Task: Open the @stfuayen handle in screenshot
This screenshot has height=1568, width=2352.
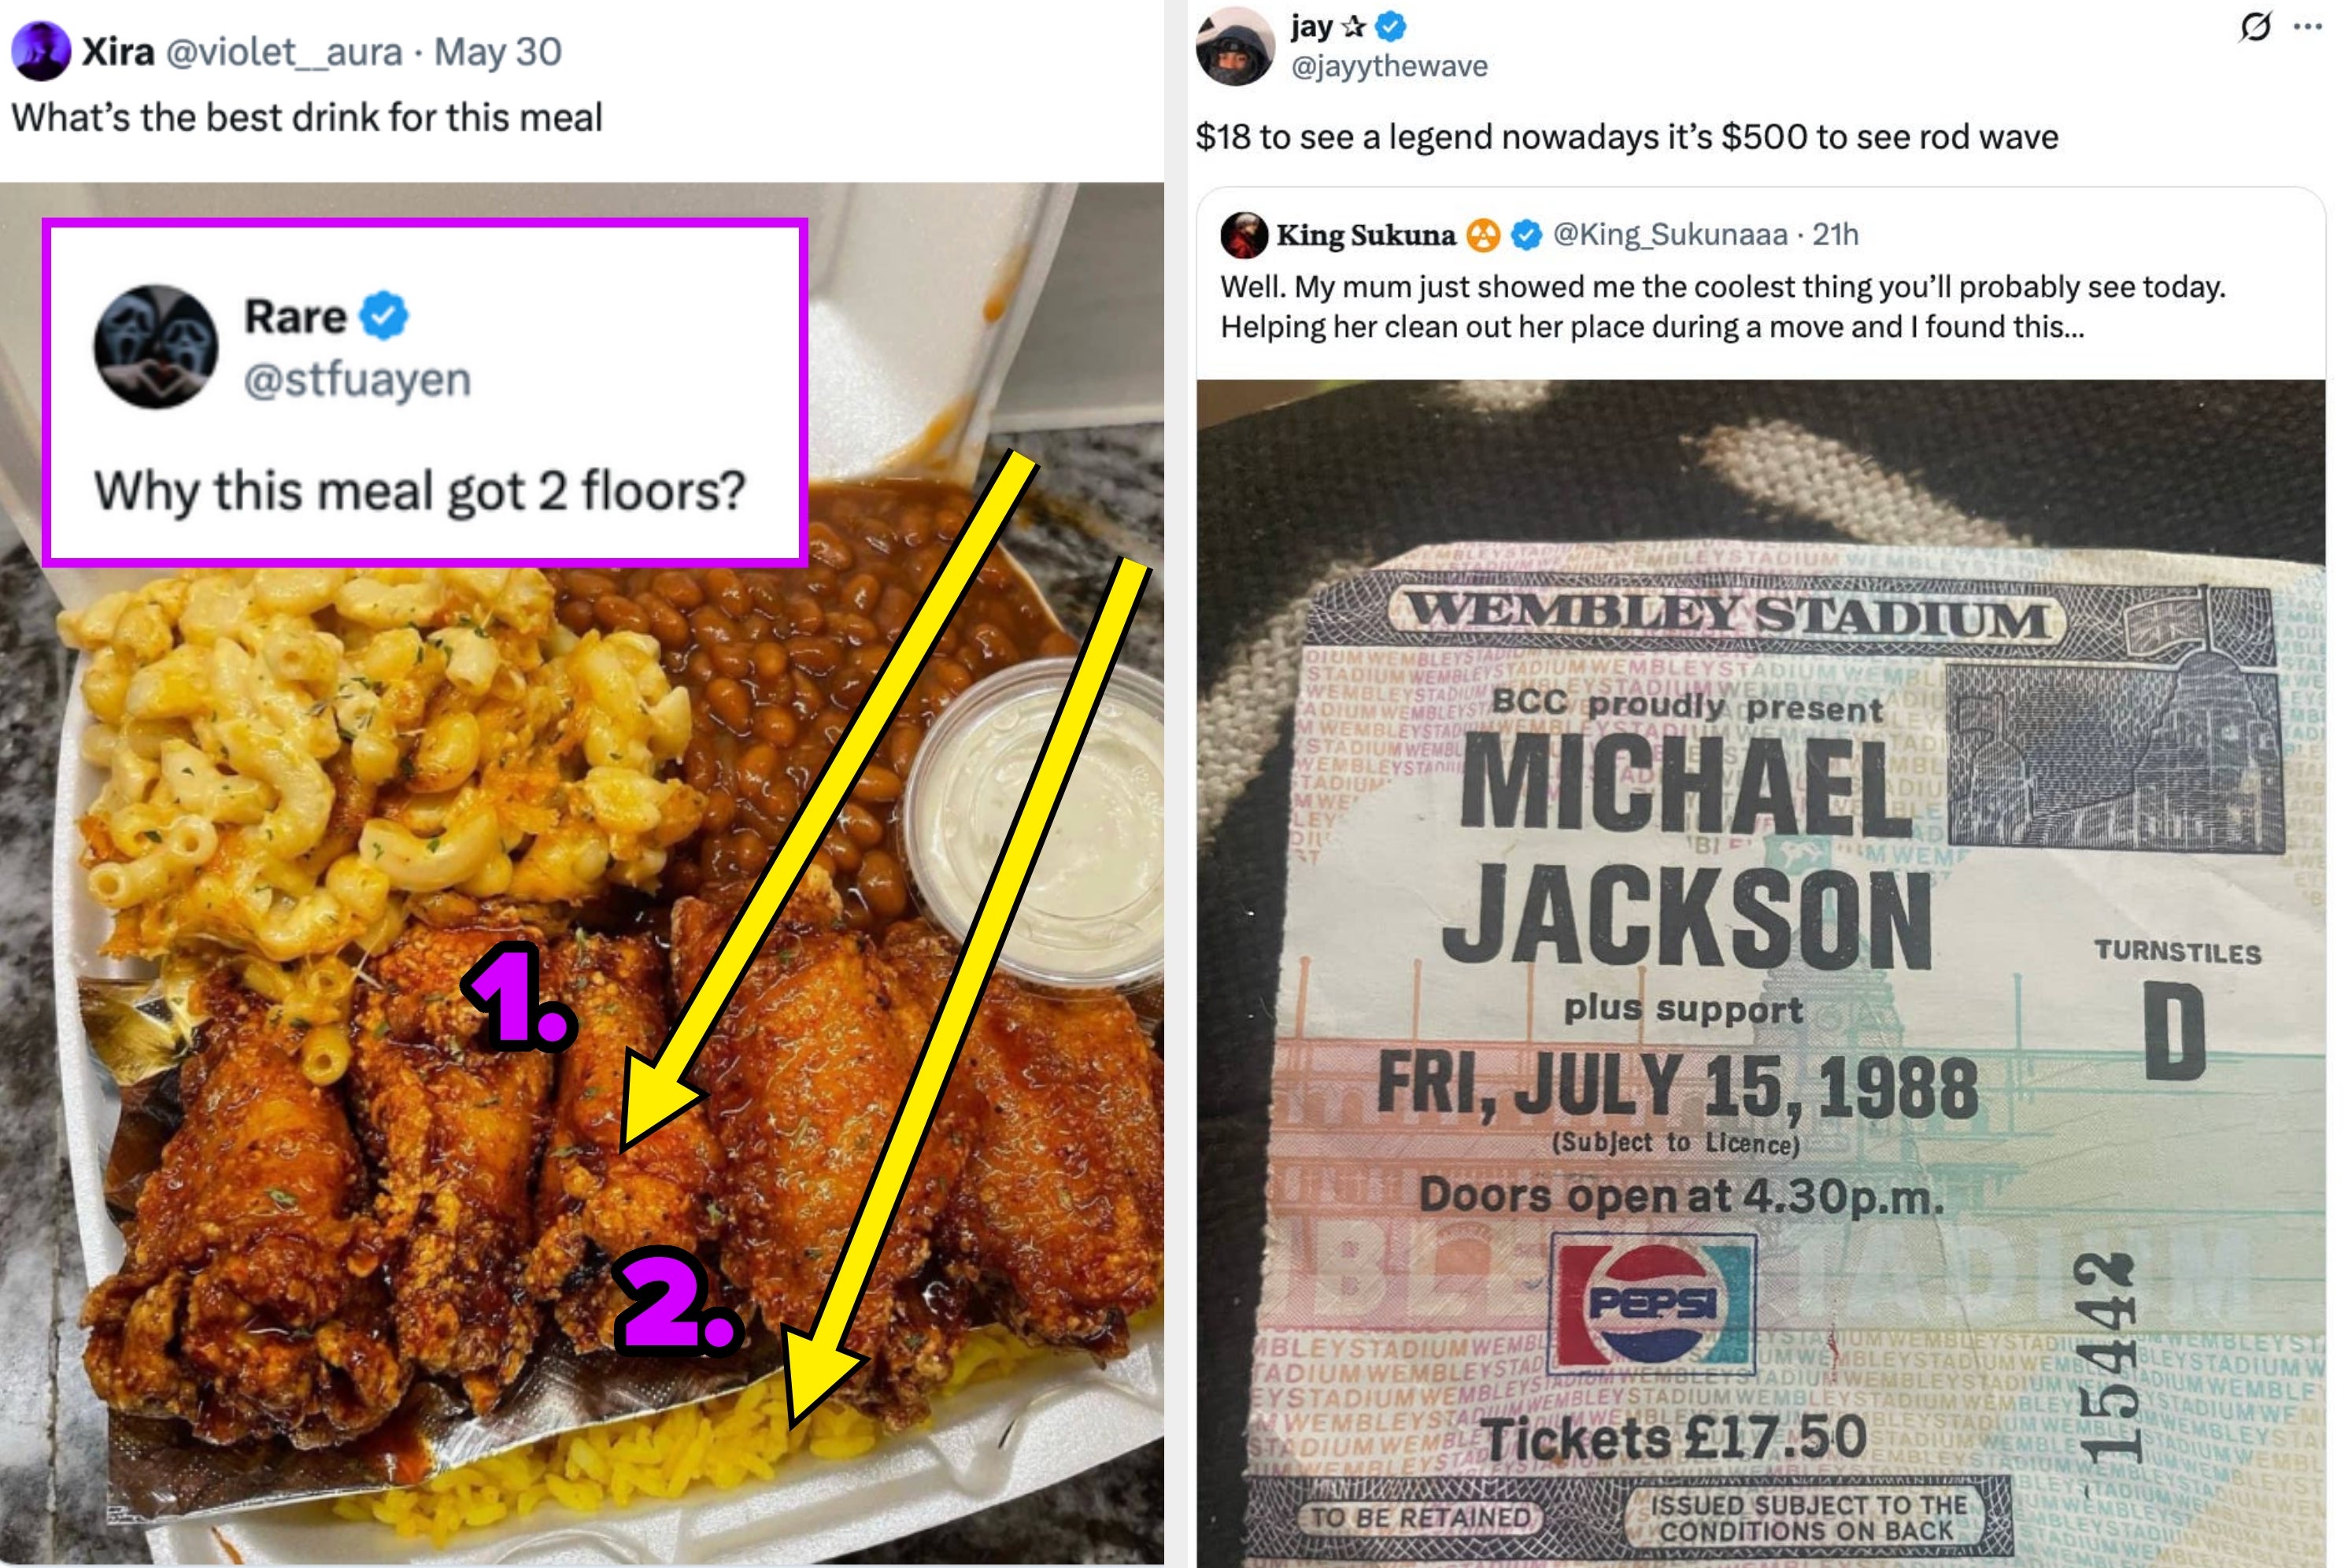Action: (x=357, y=380)
